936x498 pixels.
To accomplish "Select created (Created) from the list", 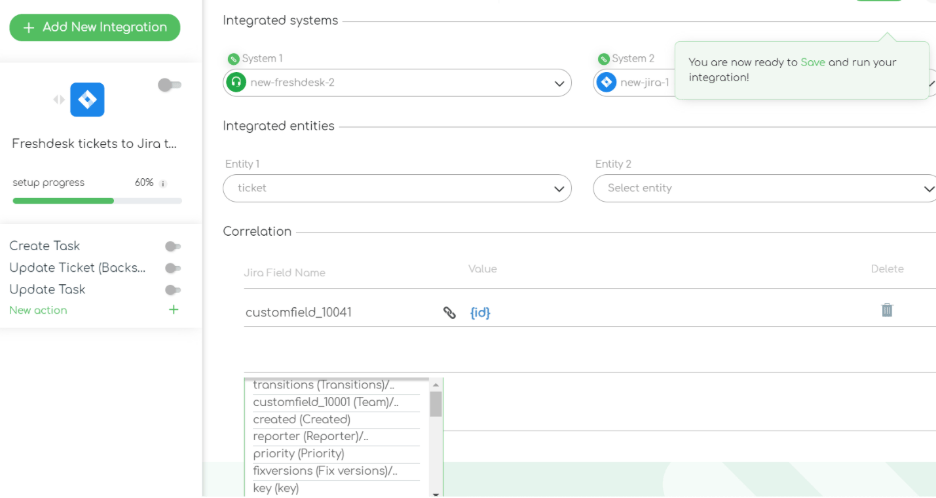I will click(301, 420).
